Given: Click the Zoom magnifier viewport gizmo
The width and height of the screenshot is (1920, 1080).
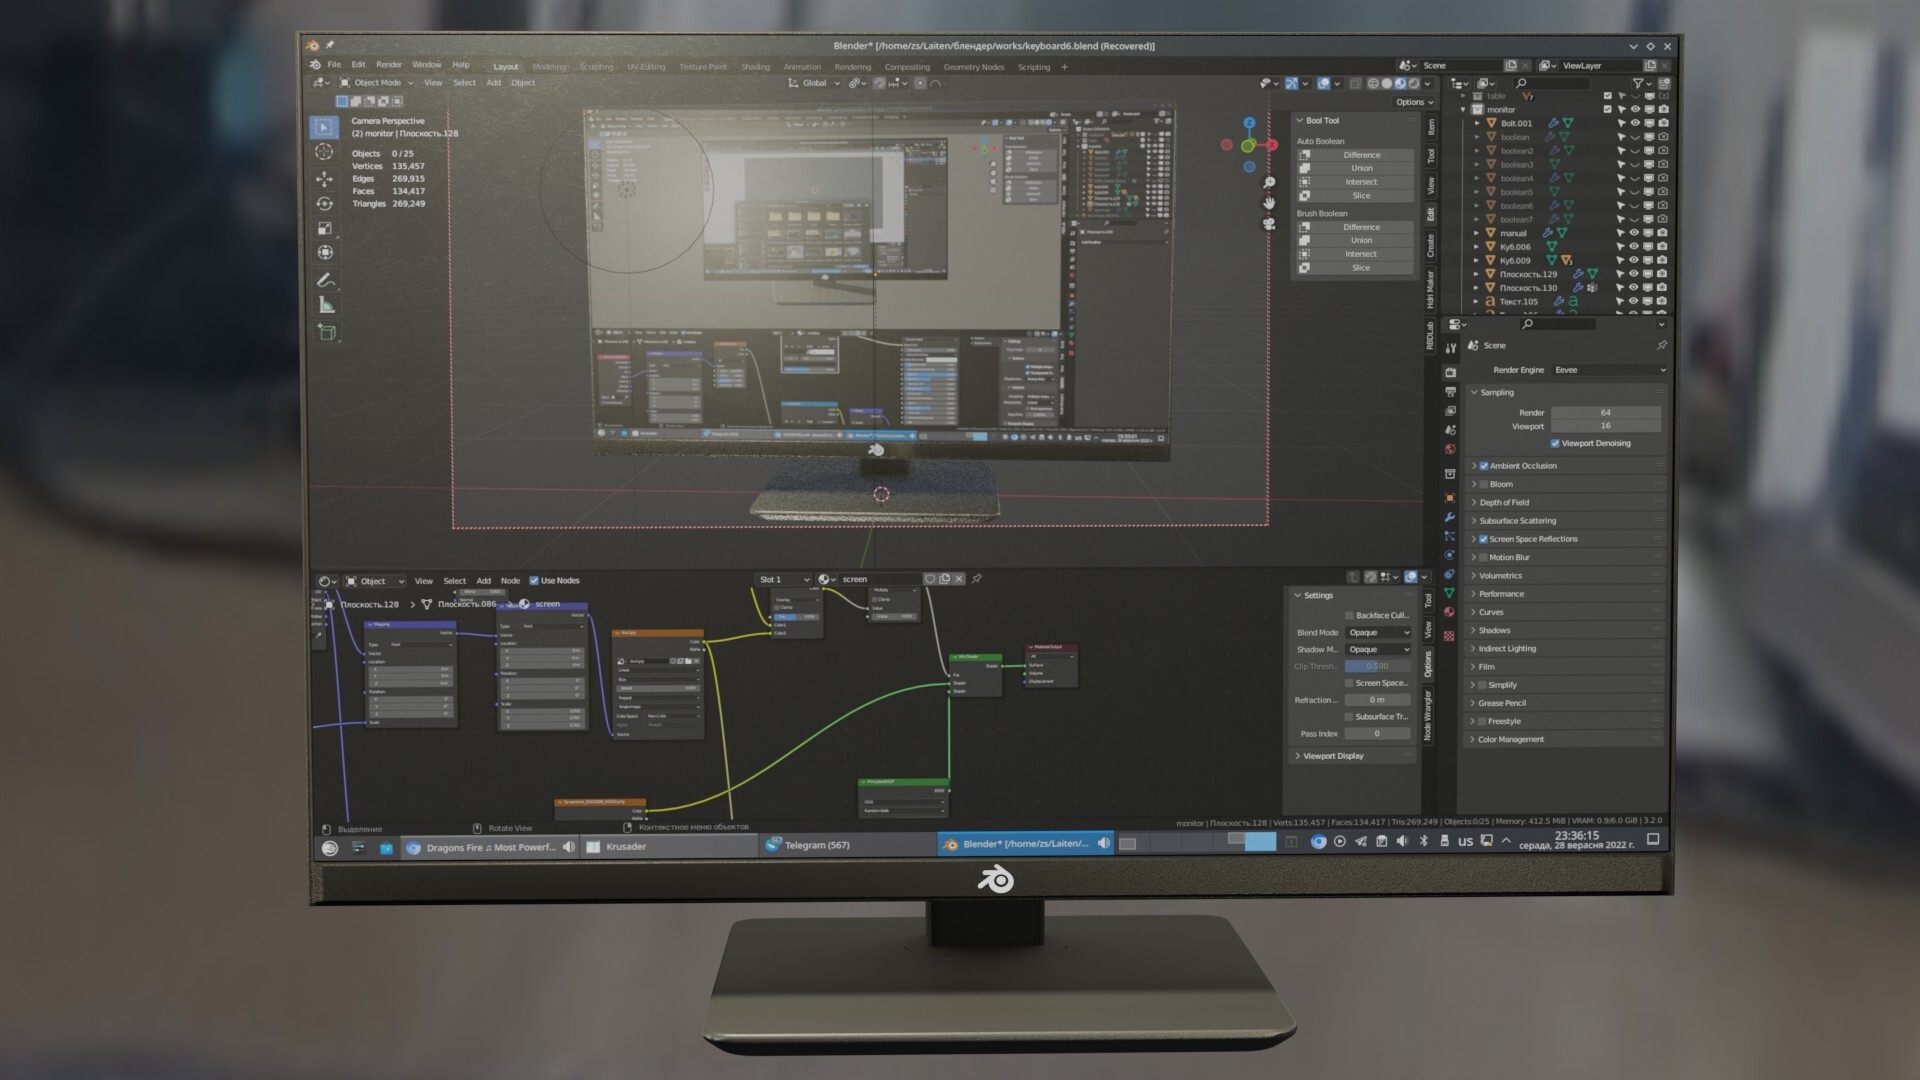Looking at the screenshot, I should tap(1269, 183).
